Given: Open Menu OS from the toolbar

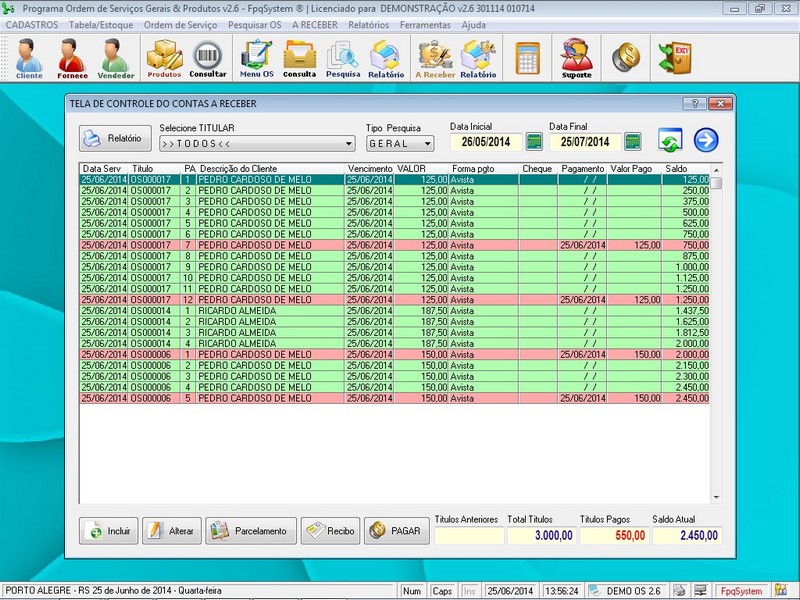Looking at the screenshot, I should (257, 58).
